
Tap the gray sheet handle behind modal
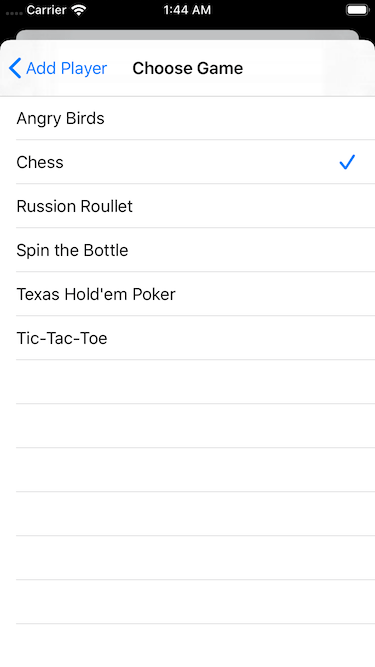pos(188,35)
